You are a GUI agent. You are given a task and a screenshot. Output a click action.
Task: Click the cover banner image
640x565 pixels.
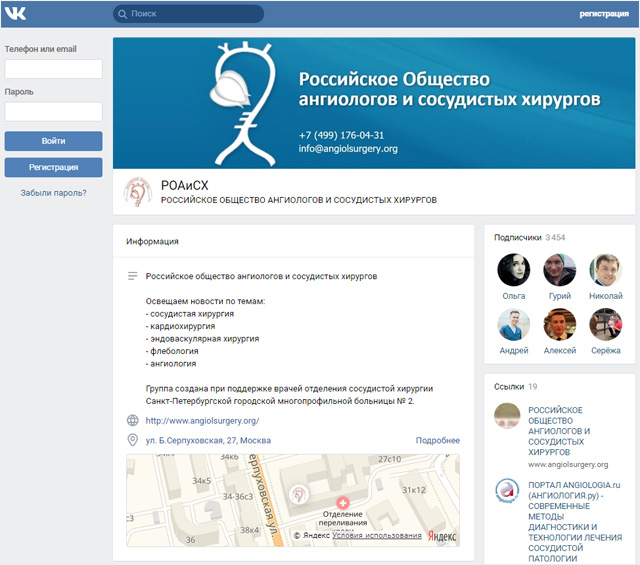(374, 103)
